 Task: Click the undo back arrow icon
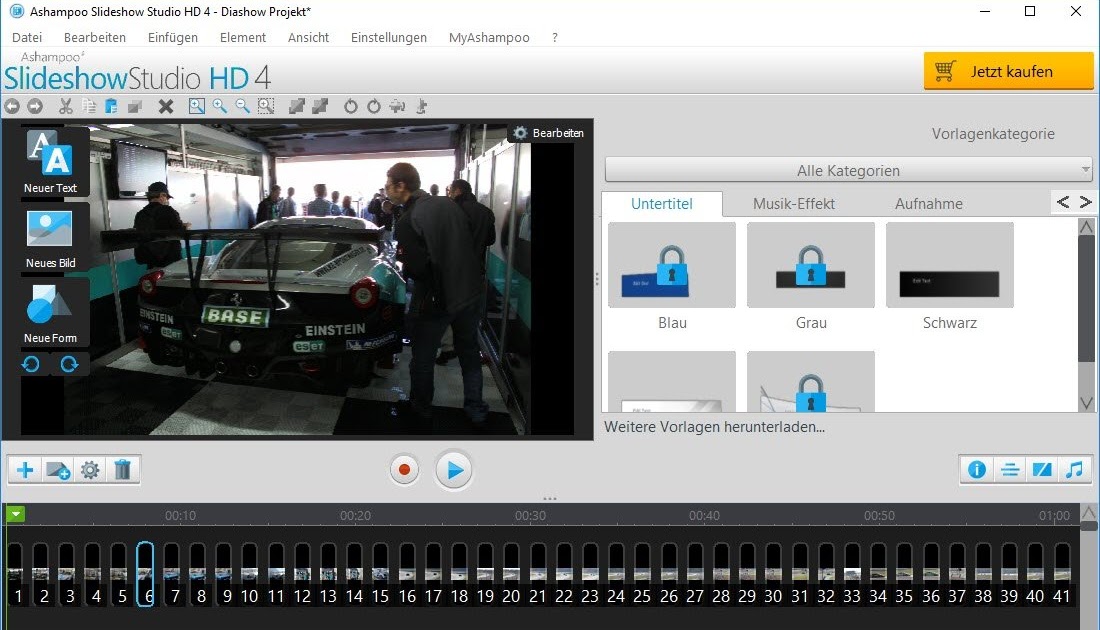pos(12,106)
